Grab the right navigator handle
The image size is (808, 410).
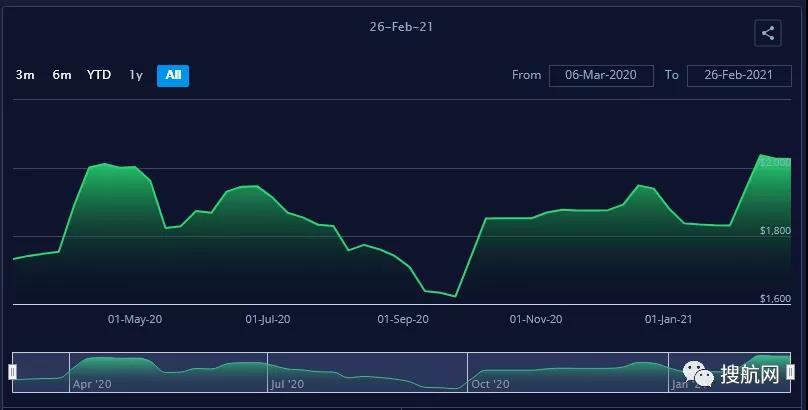click(x=790, y=372)
